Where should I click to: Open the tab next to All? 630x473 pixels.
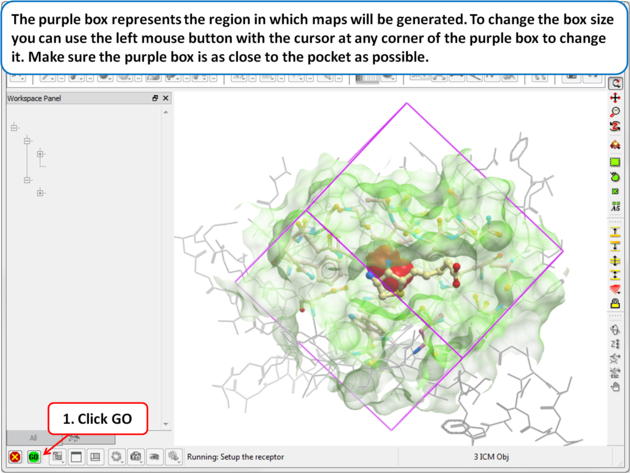click(74, 438)
